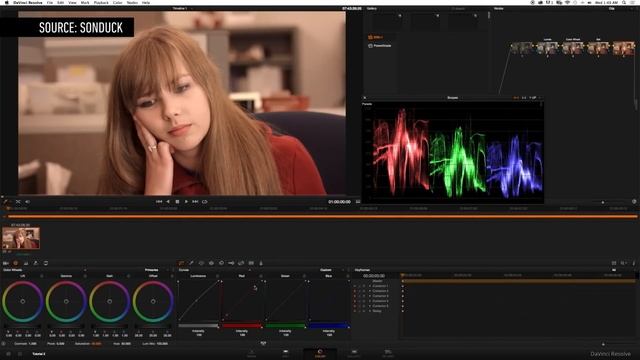Toggle the first lock icon for Corrector 2
640x360 pixels.
(x=355, y=291)
